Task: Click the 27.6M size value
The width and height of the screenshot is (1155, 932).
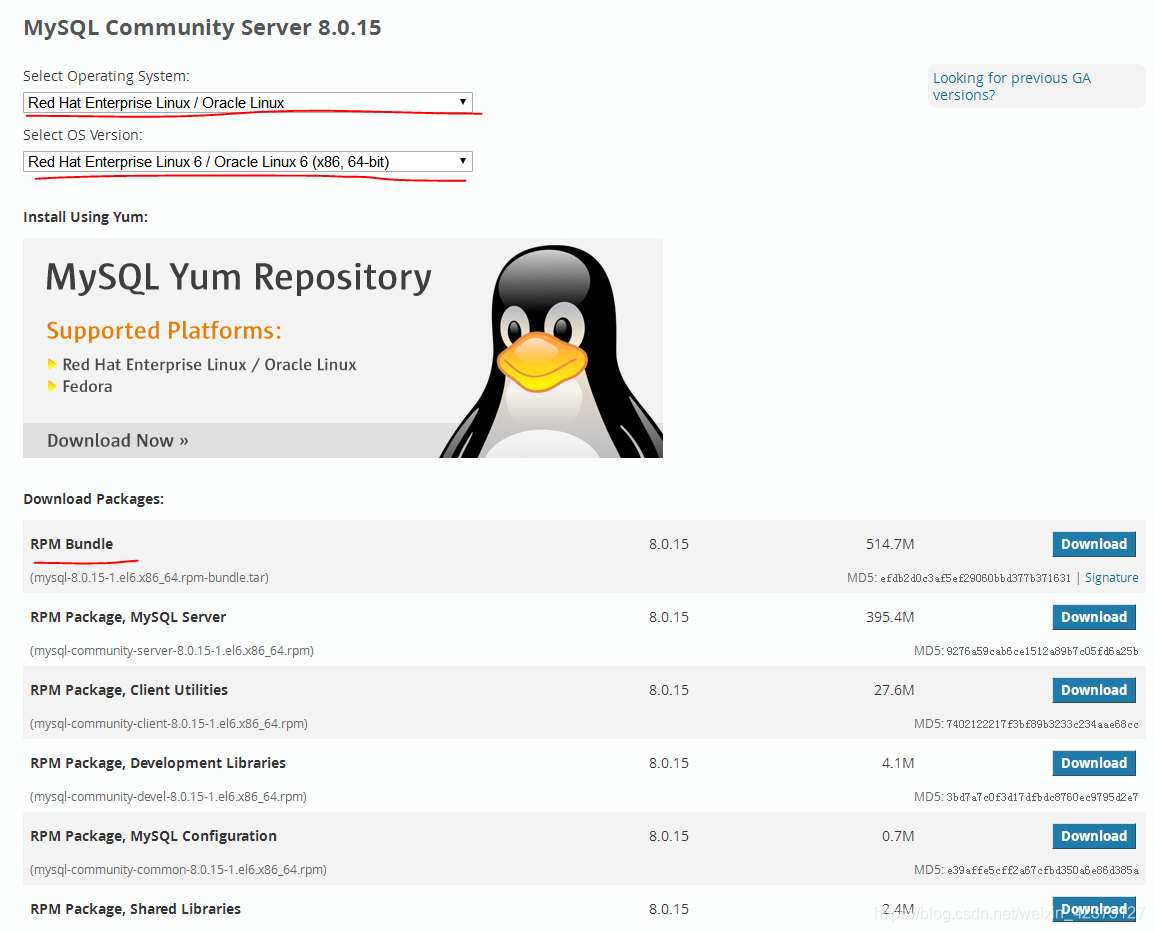Action: (x=894, y=690)
